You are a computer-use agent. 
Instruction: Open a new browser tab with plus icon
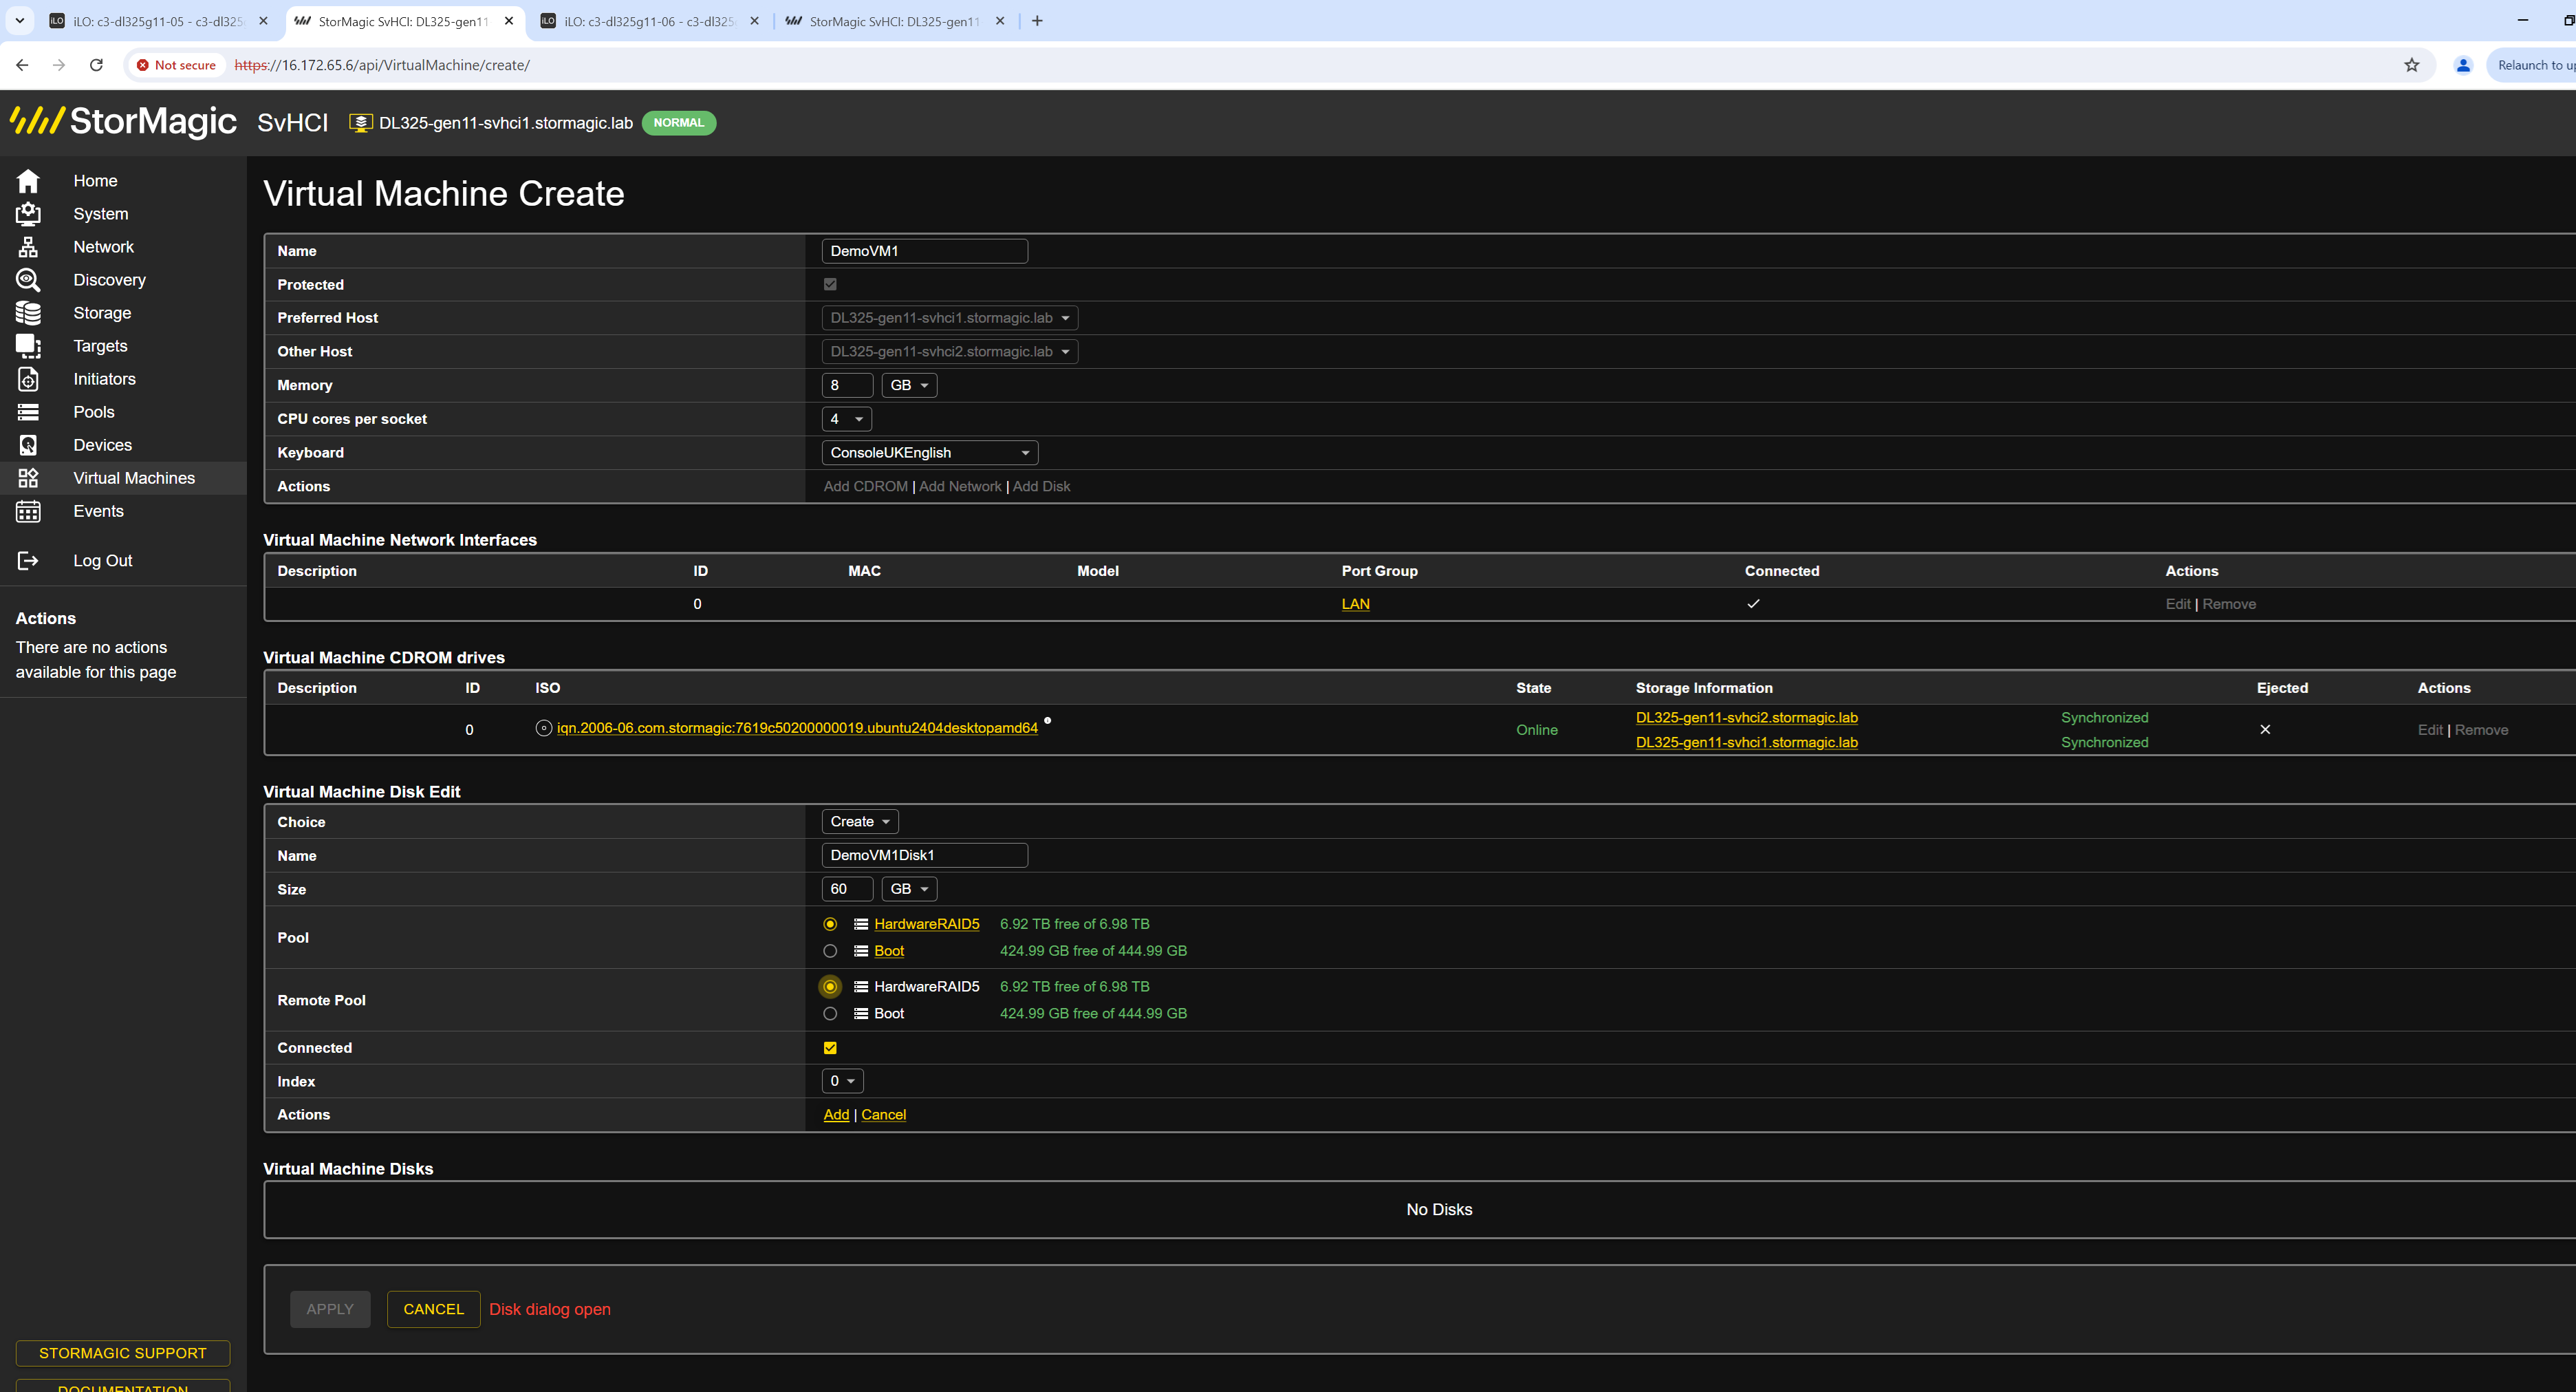pyautogui.click(x=1037, y=21)
